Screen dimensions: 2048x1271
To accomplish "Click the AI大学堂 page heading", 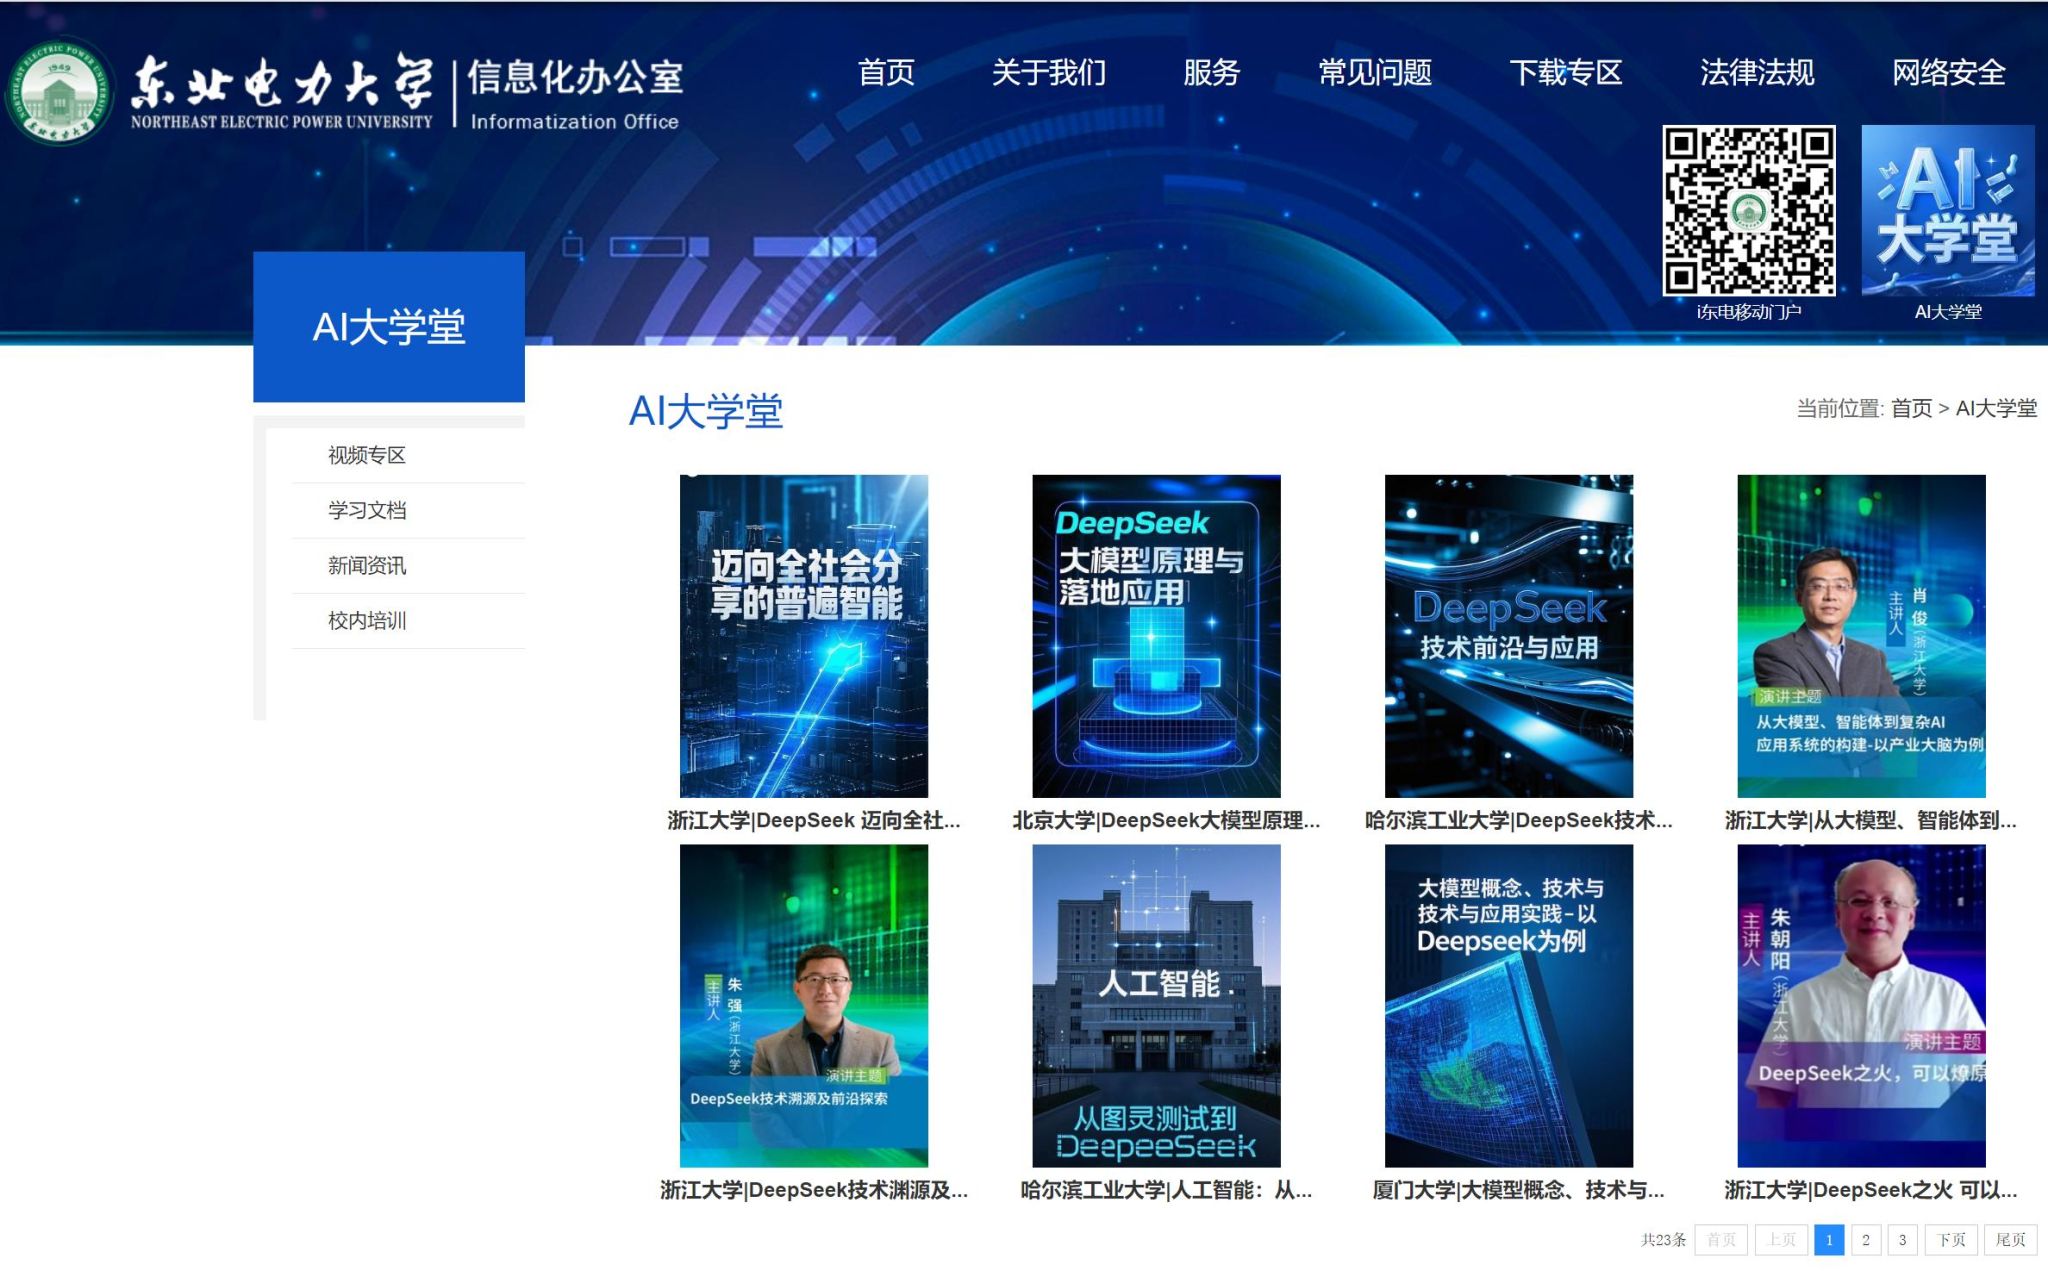I will (x=706, y=412).
